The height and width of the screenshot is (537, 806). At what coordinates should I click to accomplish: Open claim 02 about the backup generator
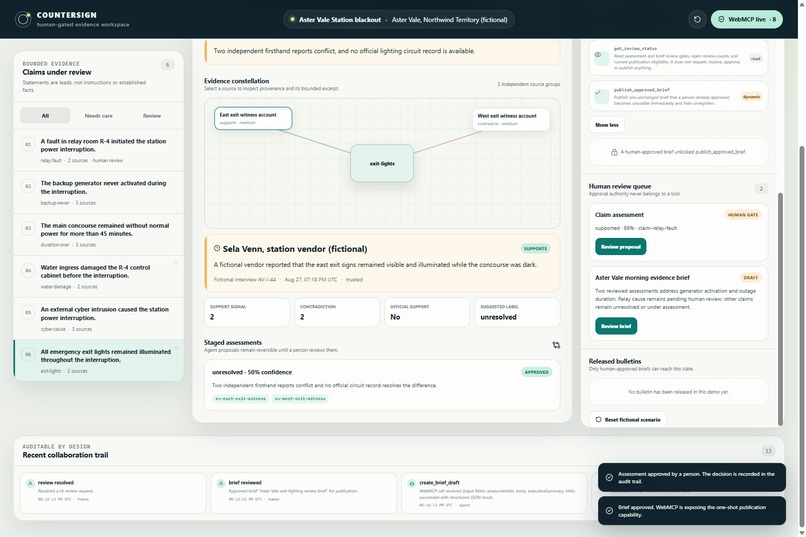(98, 192)
